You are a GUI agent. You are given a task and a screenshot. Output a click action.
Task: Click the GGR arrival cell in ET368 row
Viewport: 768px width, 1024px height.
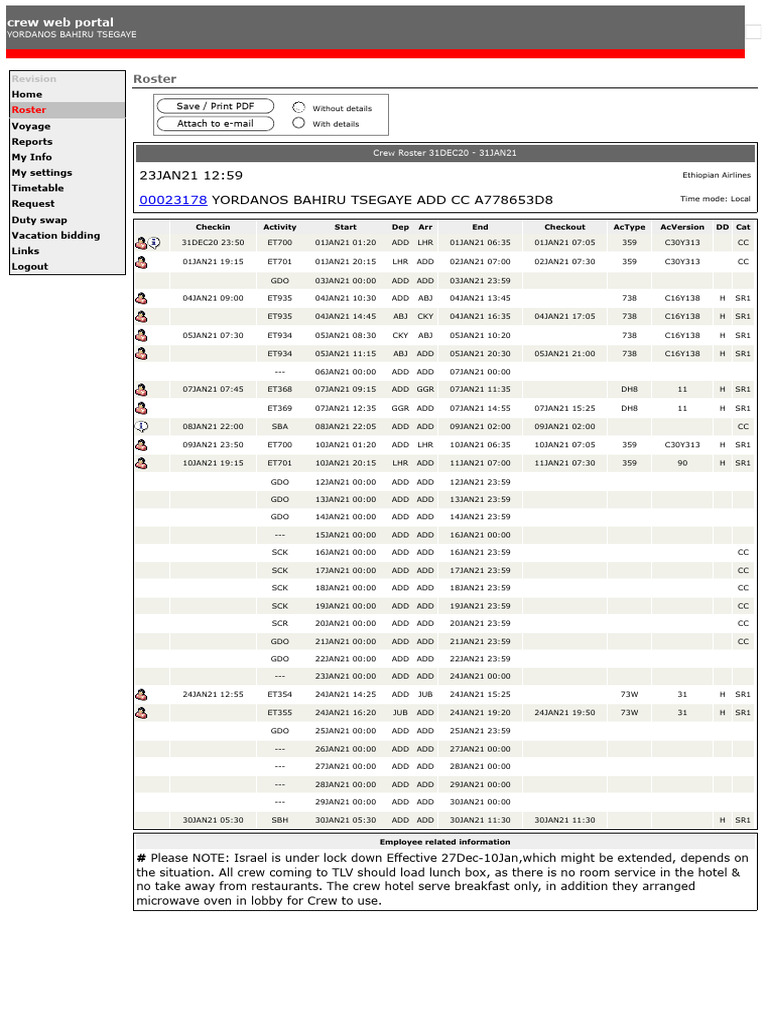[x=425, y=389]
